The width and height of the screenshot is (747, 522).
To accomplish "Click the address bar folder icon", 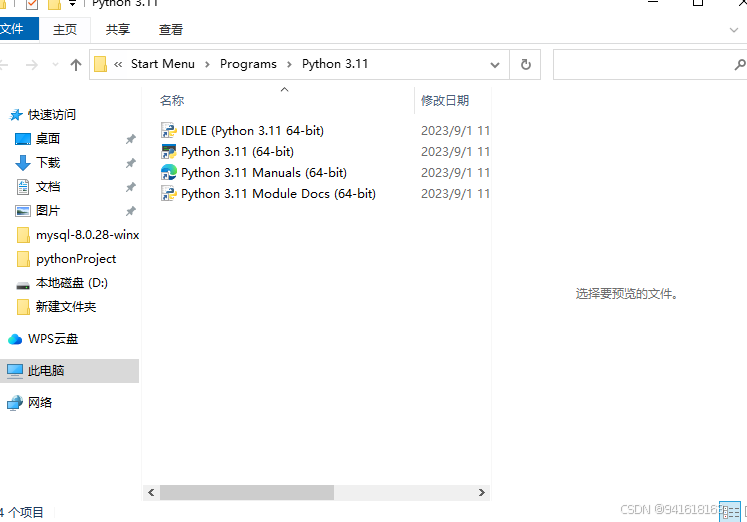I will pos(101,64).
